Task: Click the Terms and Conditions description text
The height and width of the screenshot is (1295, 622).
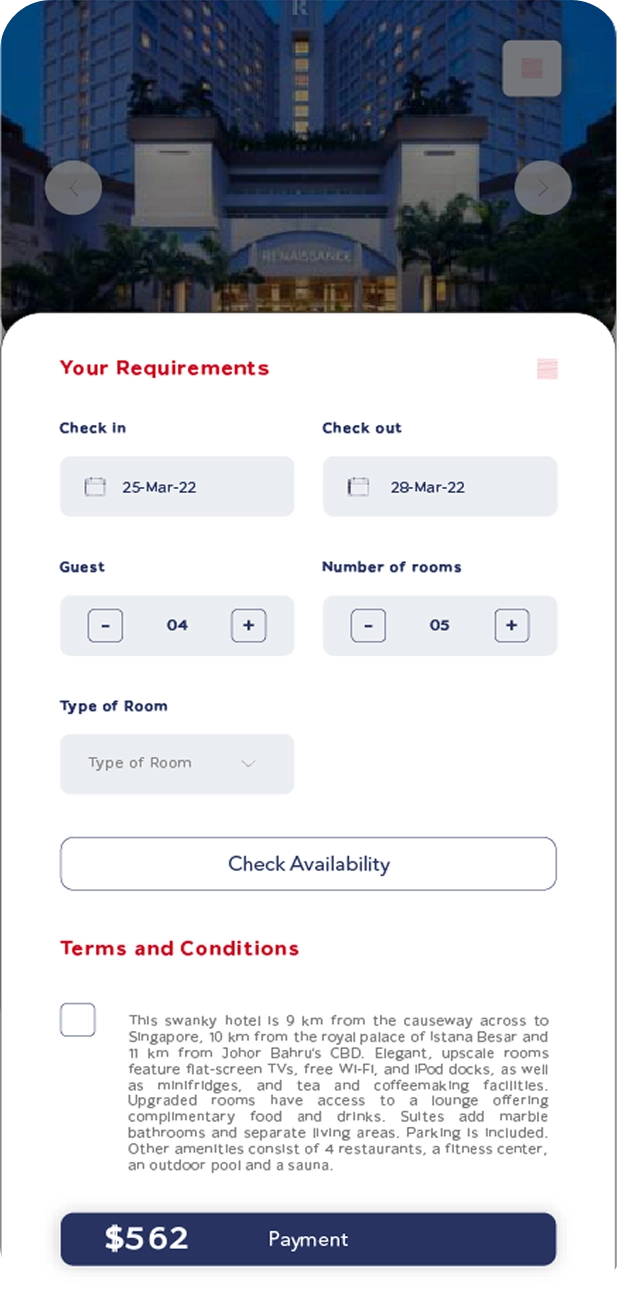Action: 338,1093
